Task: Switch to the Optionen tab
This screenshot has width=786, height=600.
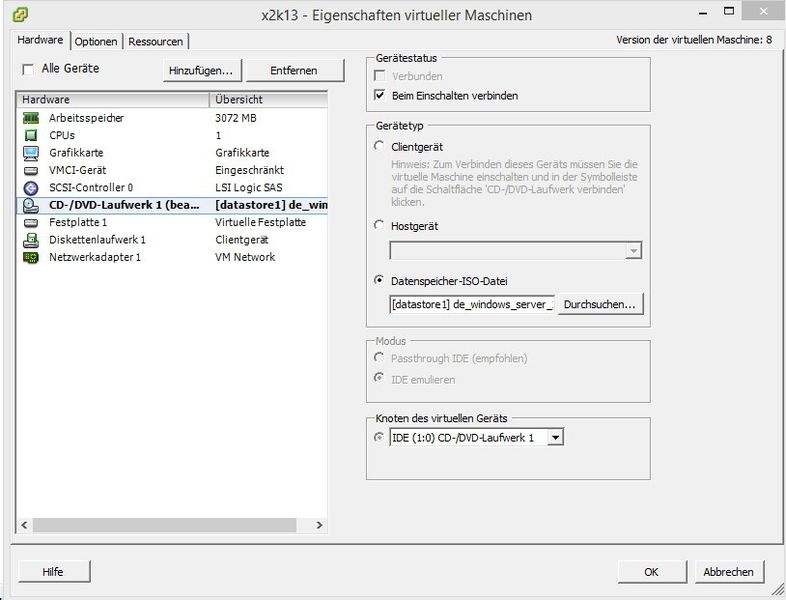Action: pos(96,42)
